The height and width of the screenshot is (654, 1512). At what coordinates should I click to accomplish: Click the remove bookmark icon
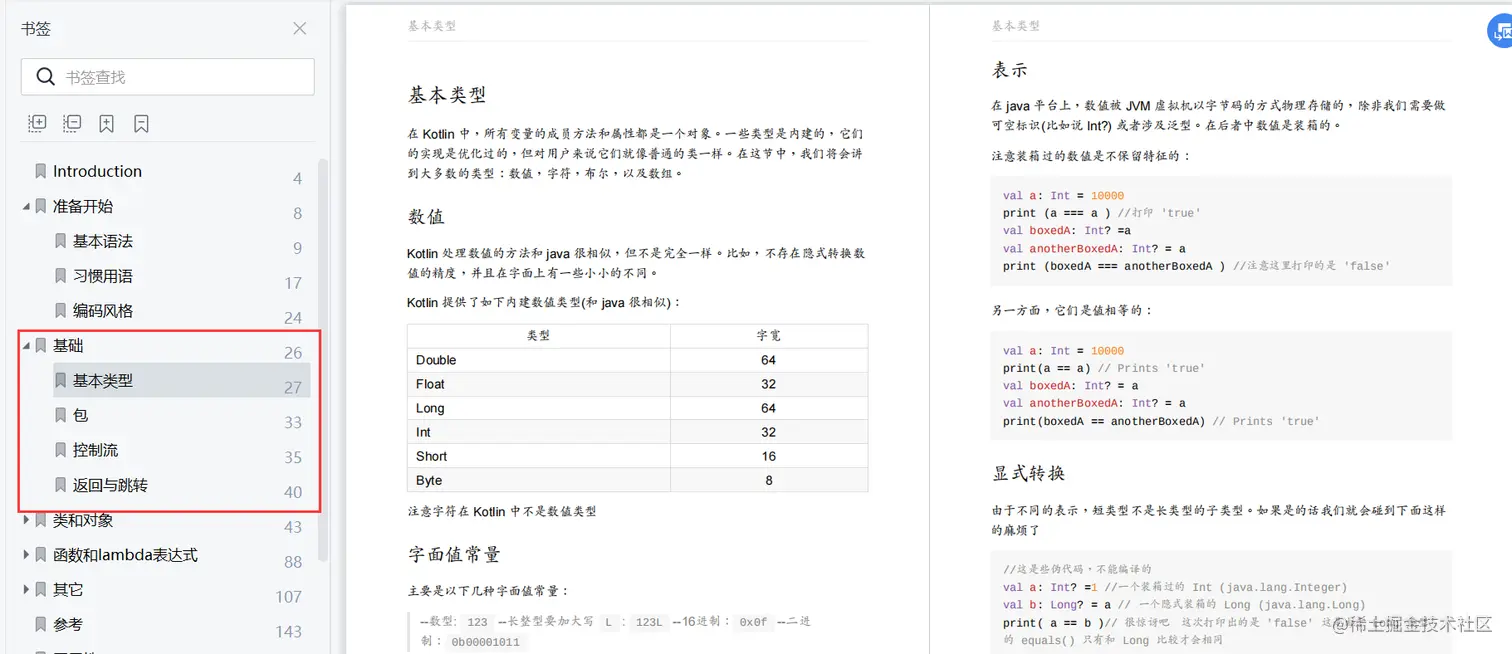(x=142, y=123)
